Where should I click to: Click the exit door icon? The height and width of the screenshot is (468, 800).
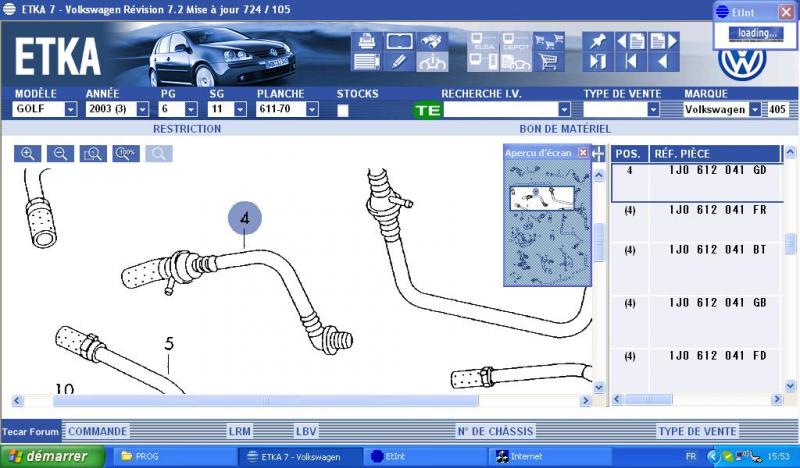(597, 62)
